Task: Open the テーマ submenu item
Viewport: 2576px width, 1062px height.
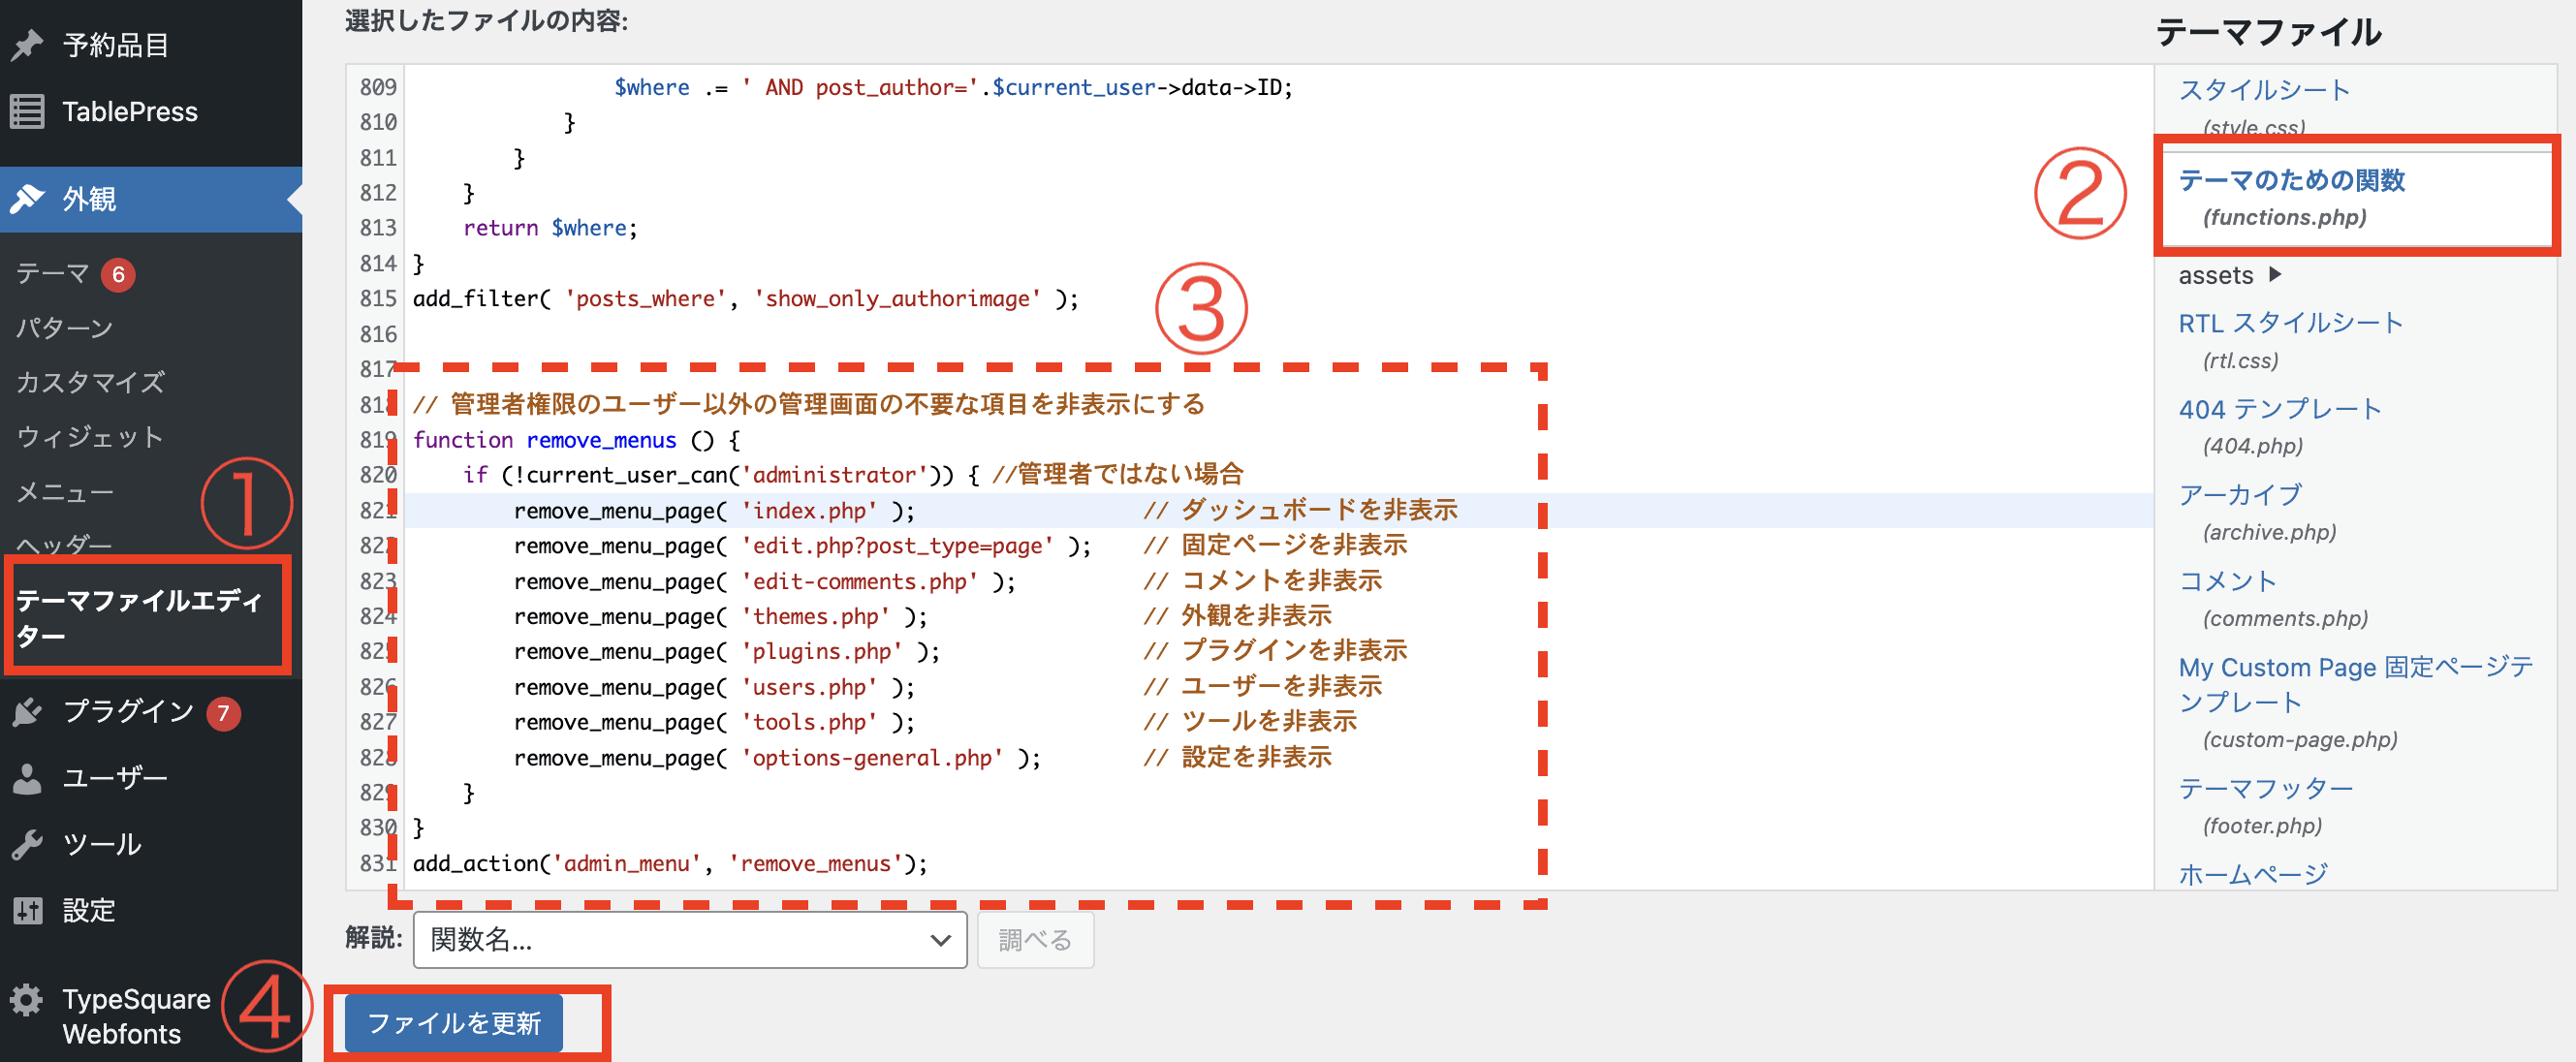Action: 52,273
